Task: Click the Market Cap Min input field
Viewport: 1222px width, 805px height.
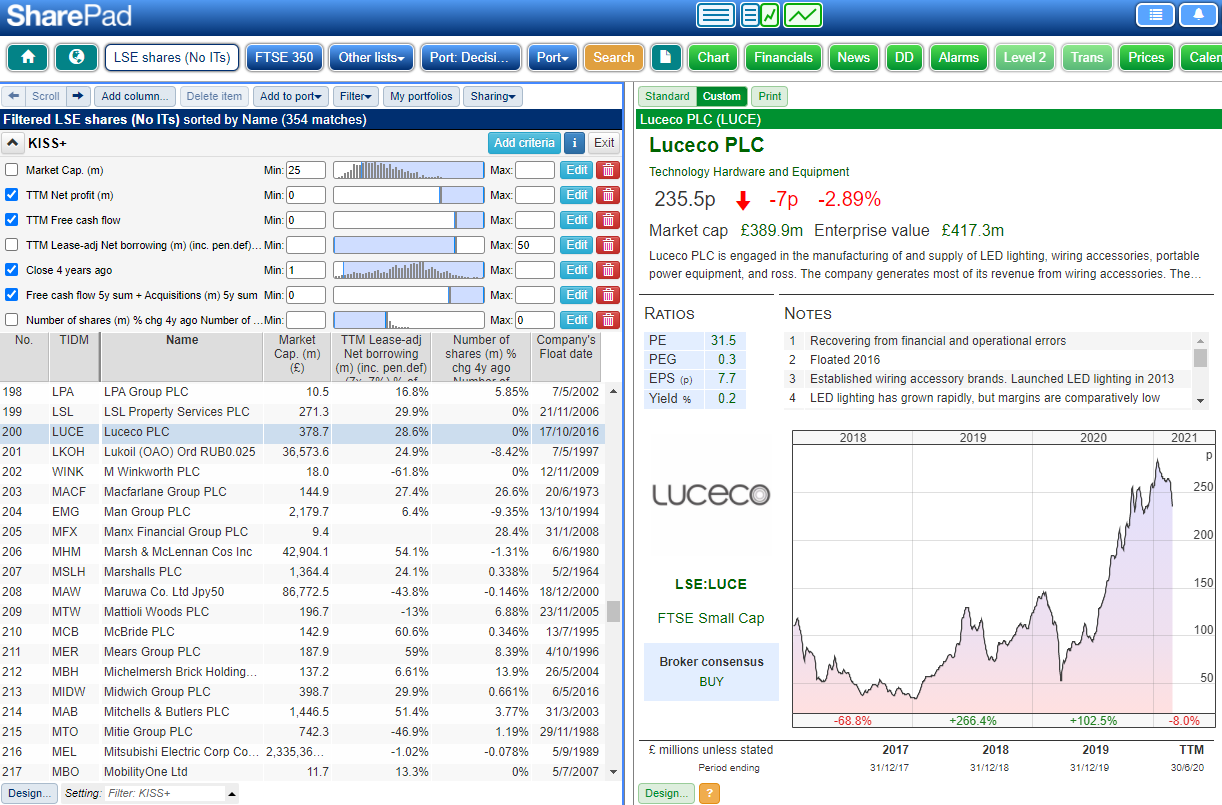Action: [306, 170]
